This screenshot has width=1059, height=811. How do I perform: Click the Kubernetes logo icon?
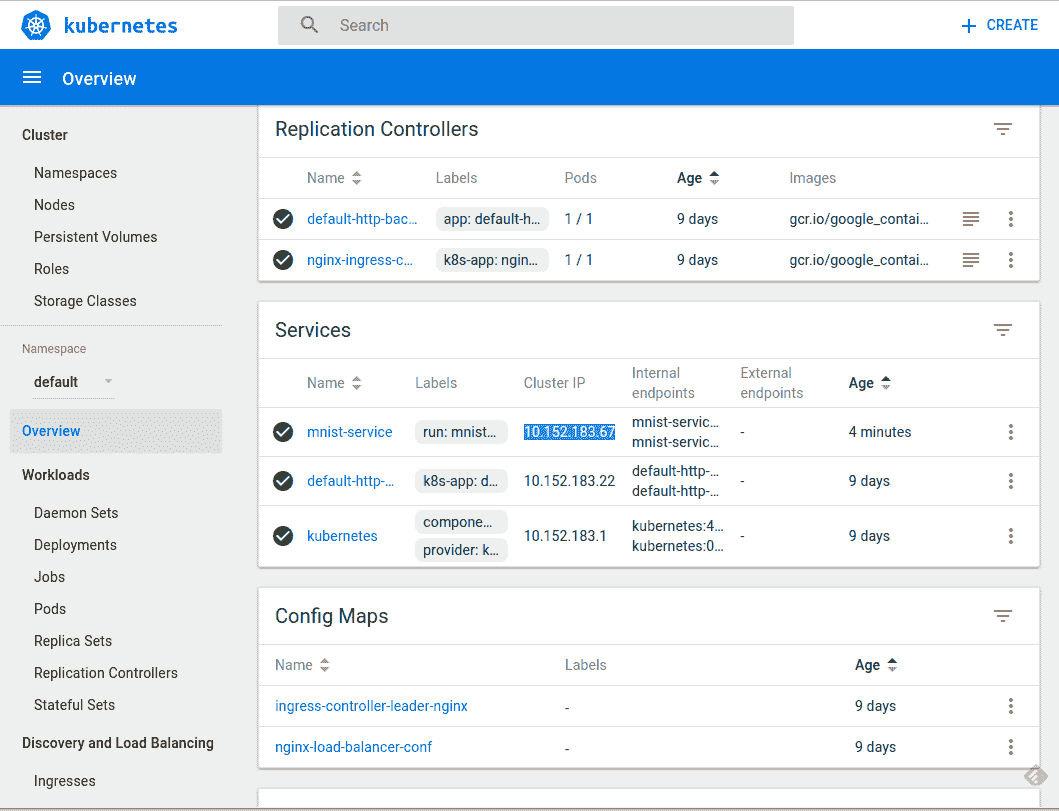[x=36, y=25]
